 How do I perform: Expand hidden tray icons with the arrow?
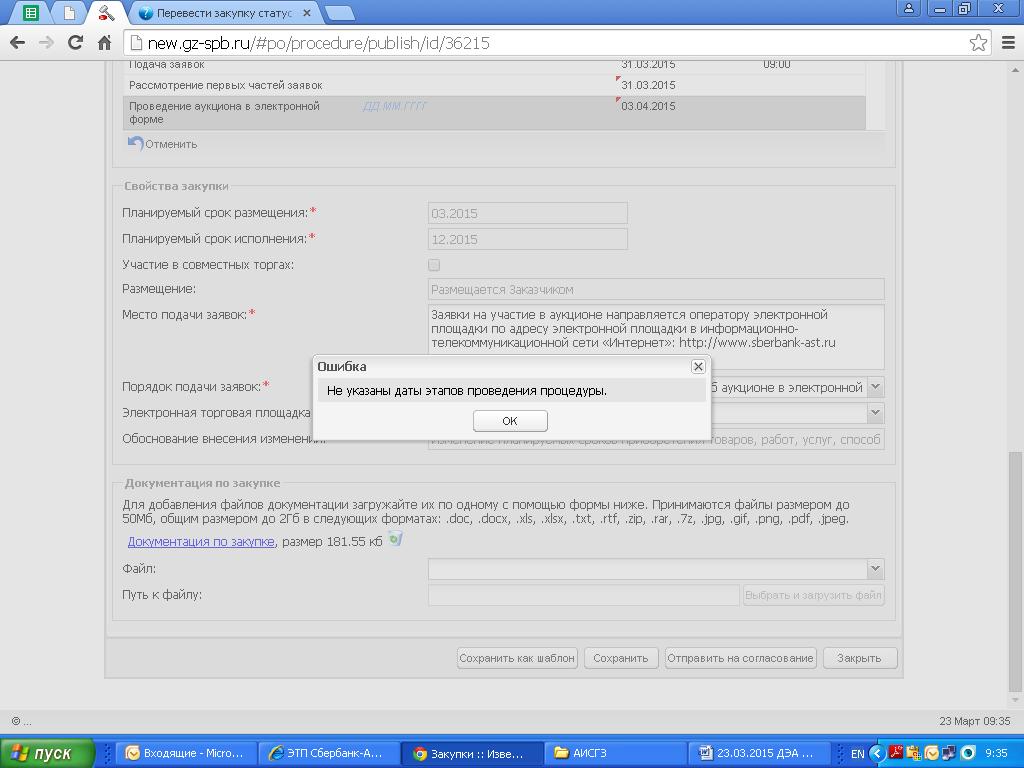[x=878, y=754]
